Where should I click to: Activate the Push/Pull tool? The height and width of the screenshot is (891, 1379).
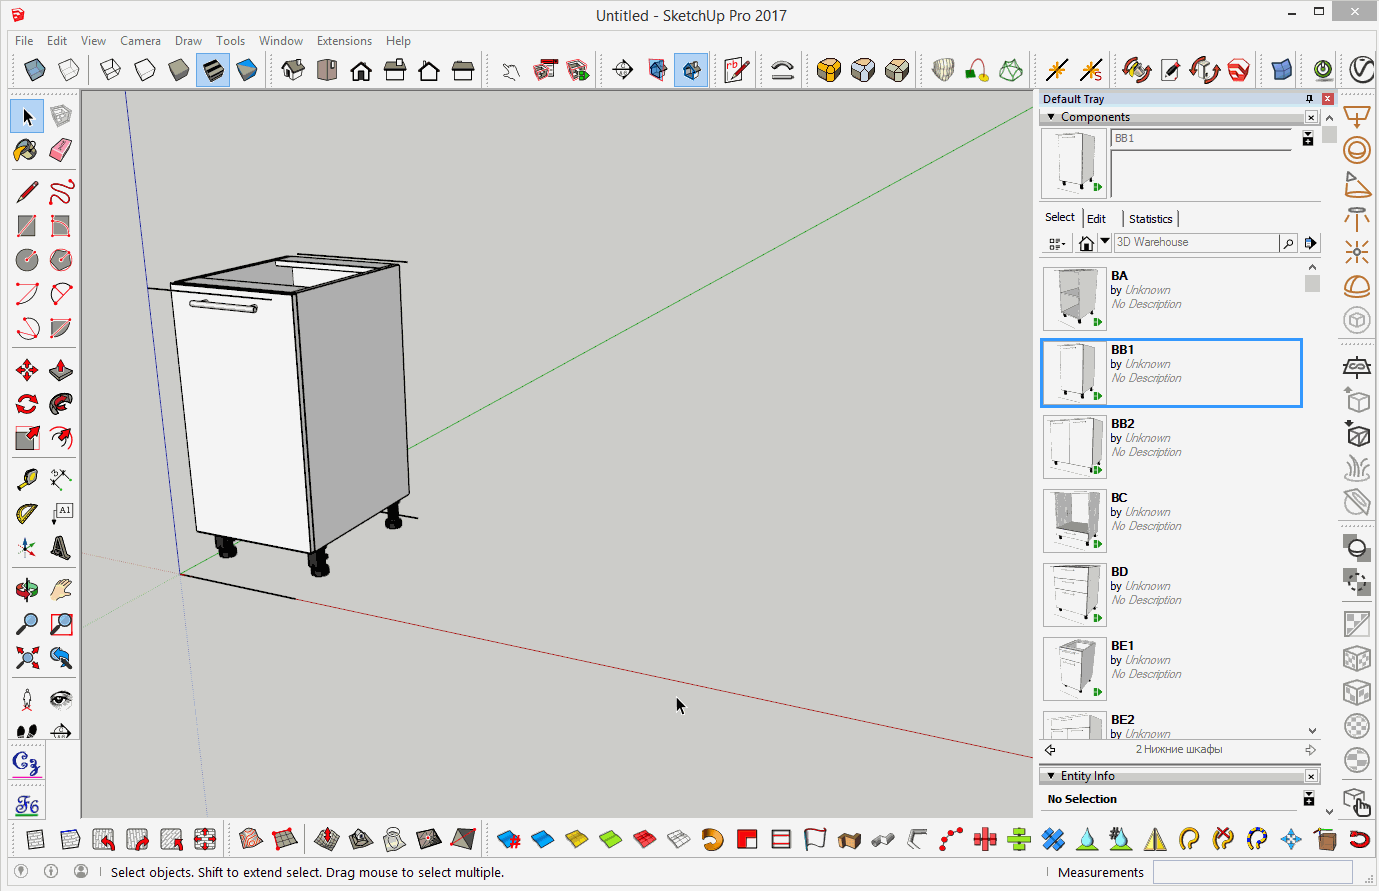click(61, 370)
